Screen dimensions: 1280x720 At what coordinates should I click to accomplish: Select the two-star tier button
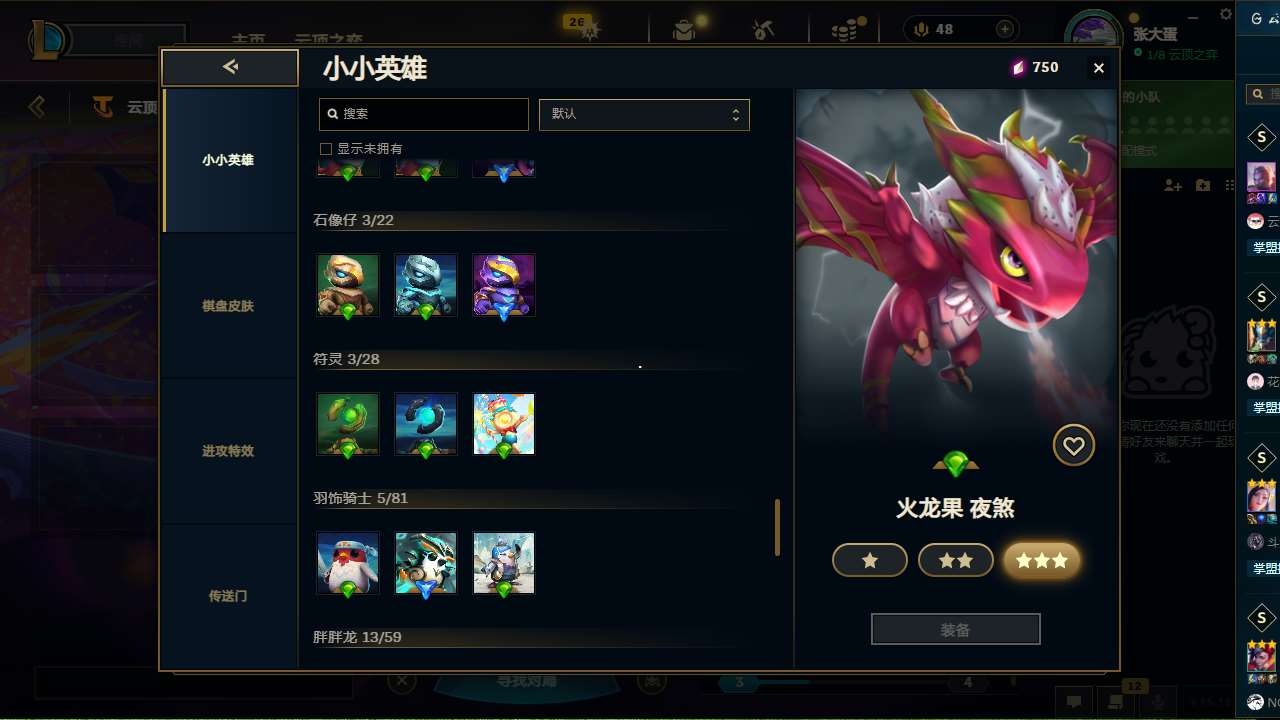(x=956, y=561)
